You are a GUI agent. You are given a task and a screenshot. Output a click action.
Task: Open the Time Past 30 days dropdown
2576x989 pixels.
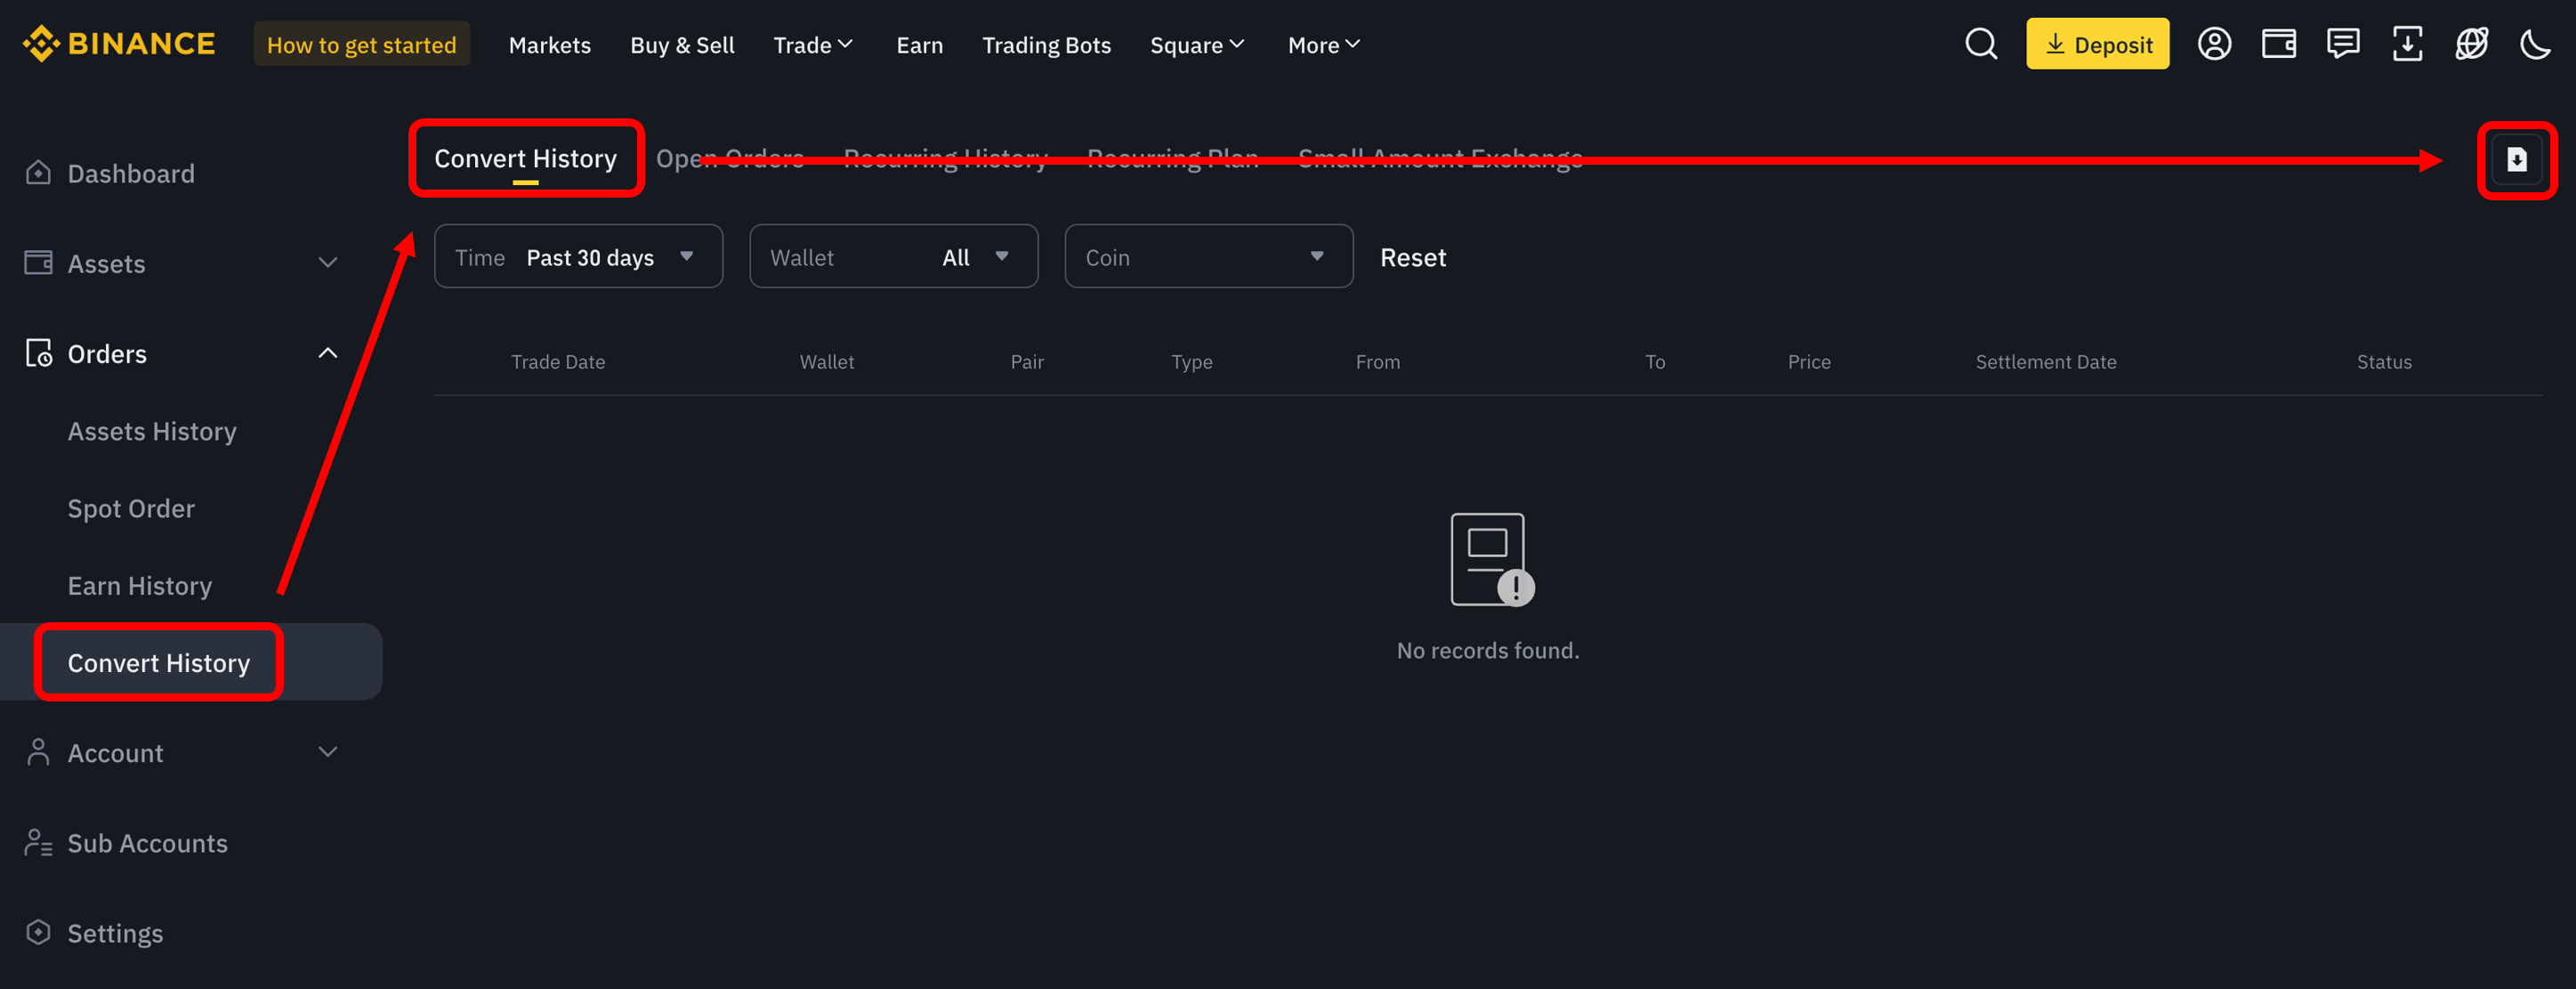click(x=578, y=257)
